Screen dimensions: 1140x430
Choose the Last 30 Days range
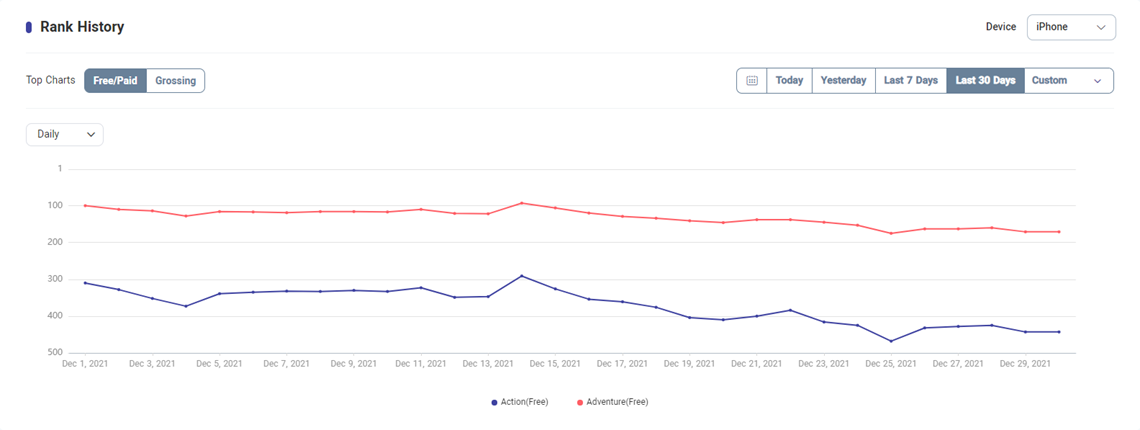point(985,81)
